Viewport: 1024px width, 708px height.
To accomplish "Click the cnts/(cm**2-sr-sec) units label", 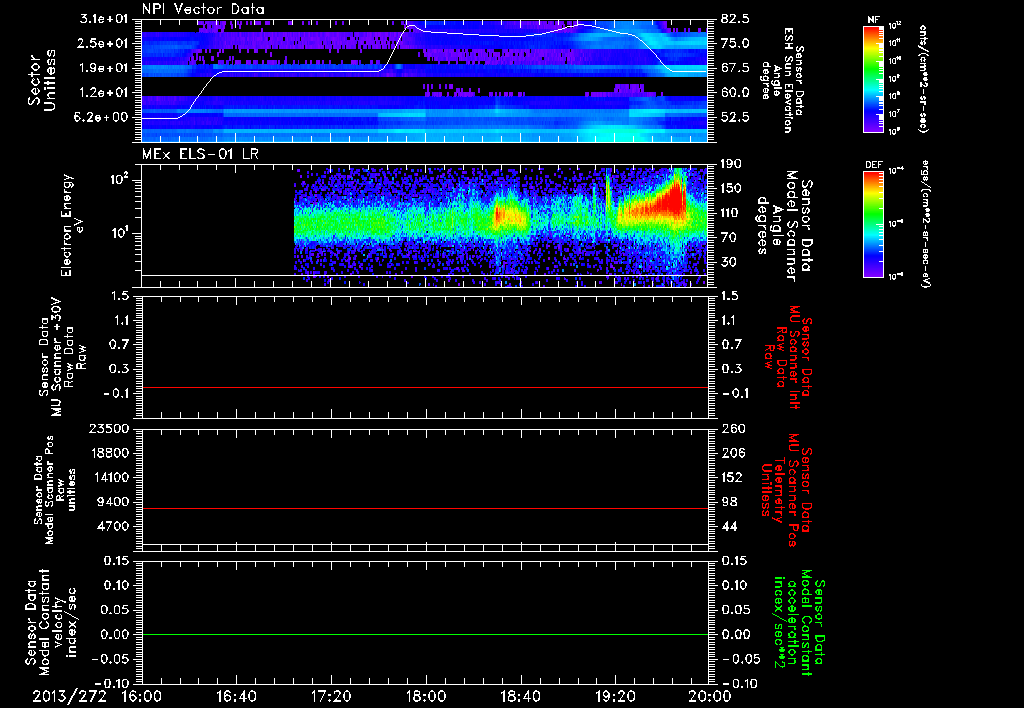I will pyautogui.click(x=923, y=79).
